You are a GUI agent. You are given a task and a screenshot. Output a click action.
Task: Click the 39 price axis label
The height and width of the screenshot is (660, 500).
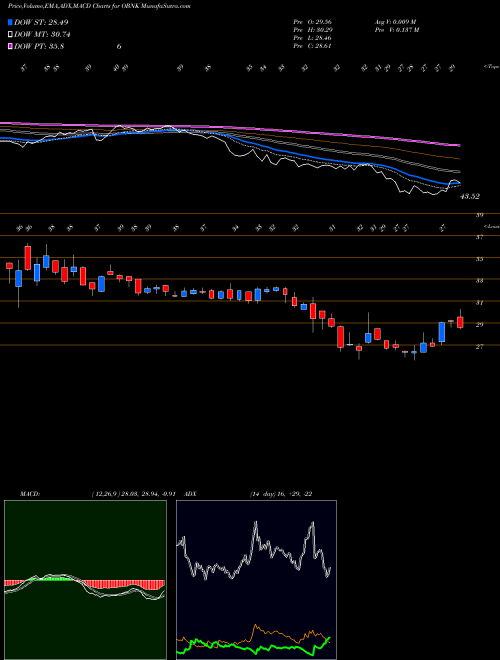click(x=479, y=215)
